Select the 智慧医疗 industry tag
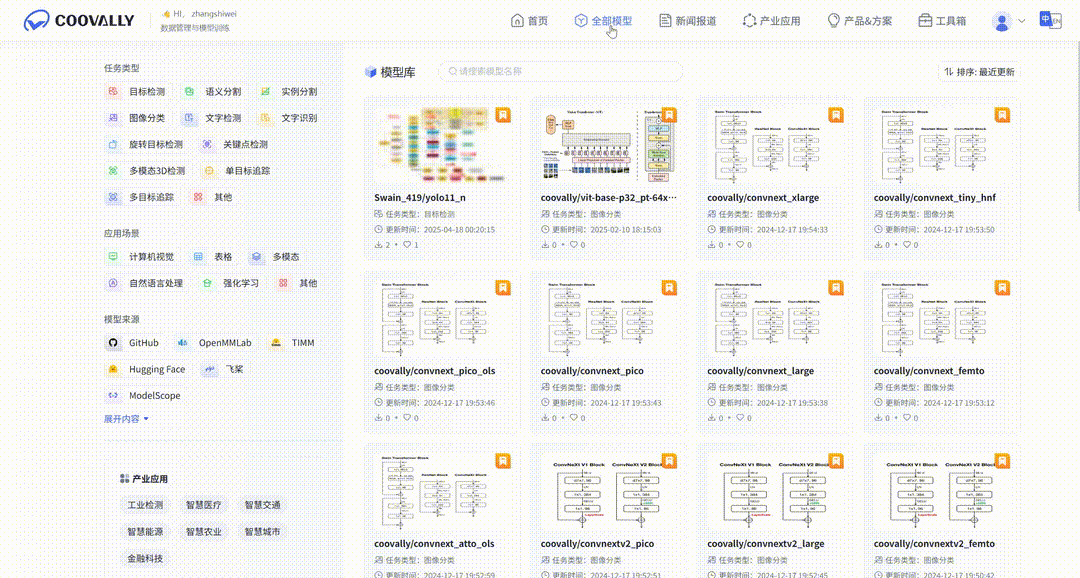 [x=204, y=505]
